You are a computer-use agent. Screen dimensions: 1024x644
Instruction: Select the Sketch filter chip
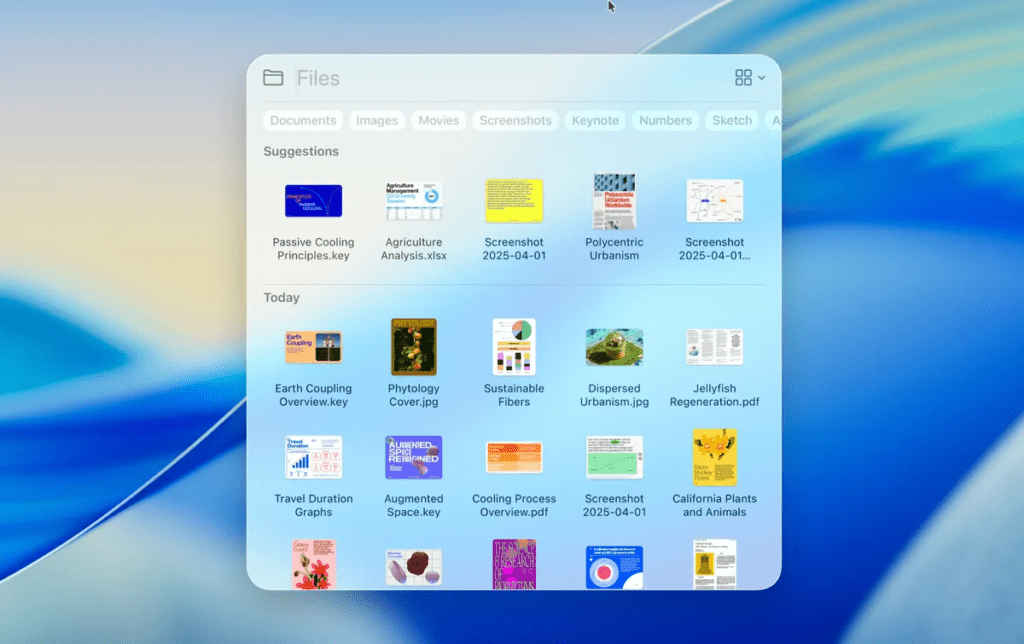pos(732,120)
